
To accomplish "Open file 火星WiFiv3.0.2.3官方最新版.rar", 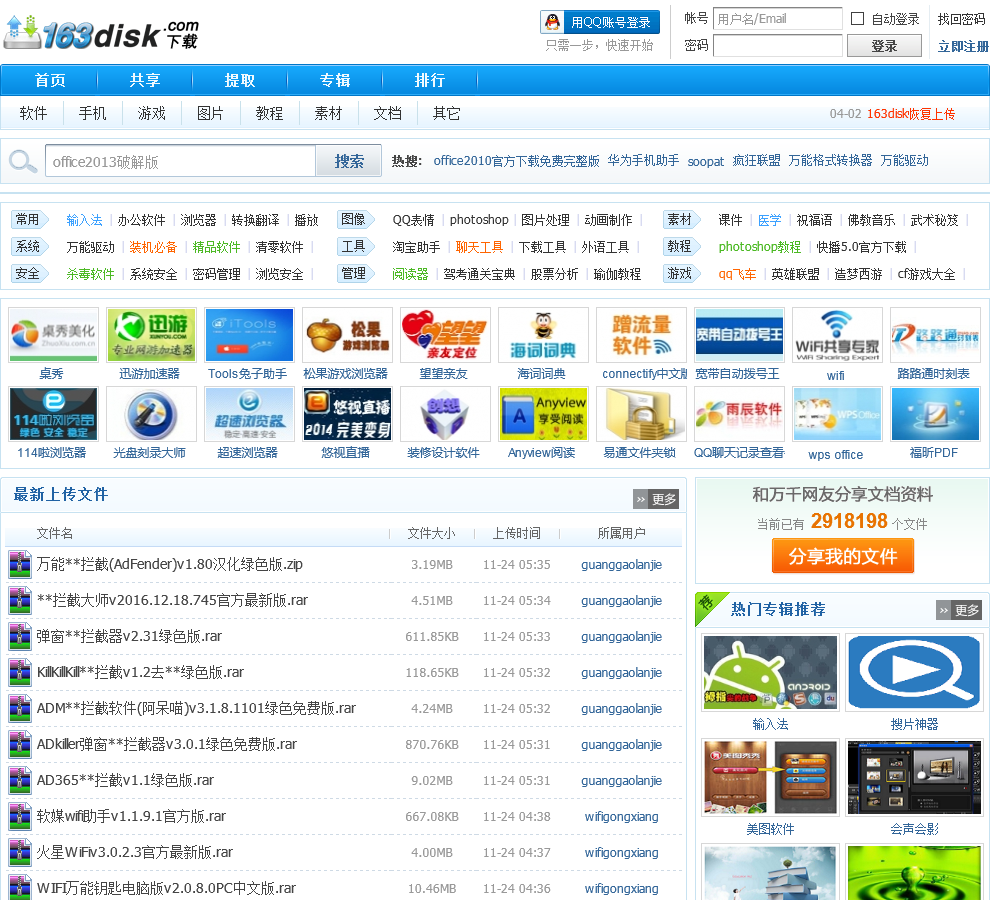I will coord(134,852).
